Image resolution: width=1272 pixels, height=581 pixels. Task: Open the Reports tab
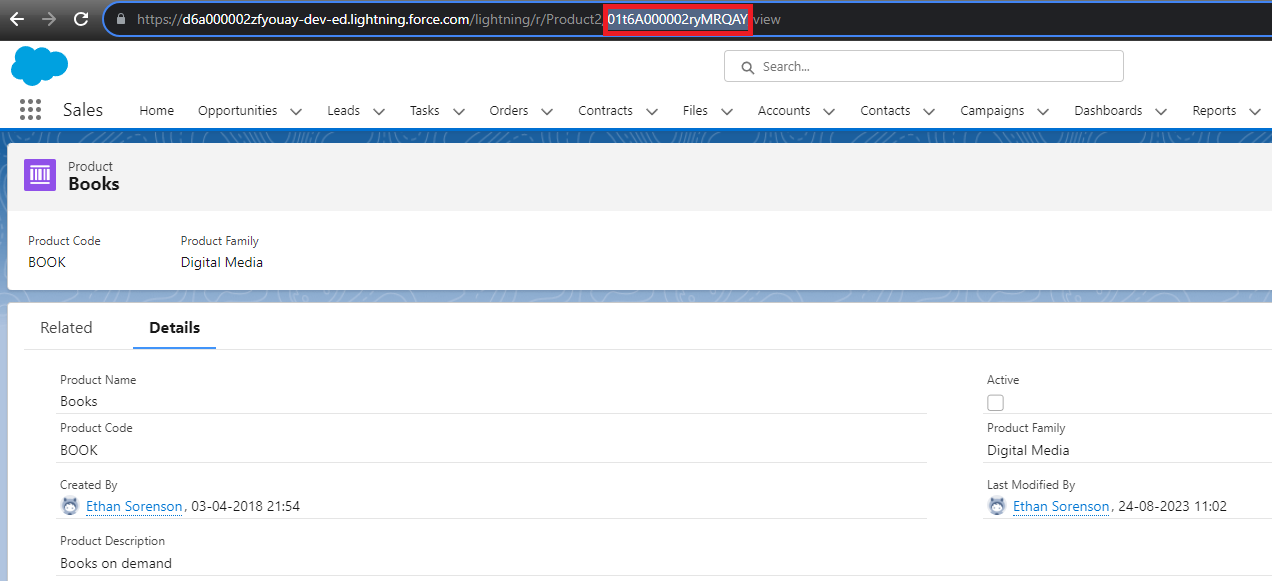tap(1214, 111)
